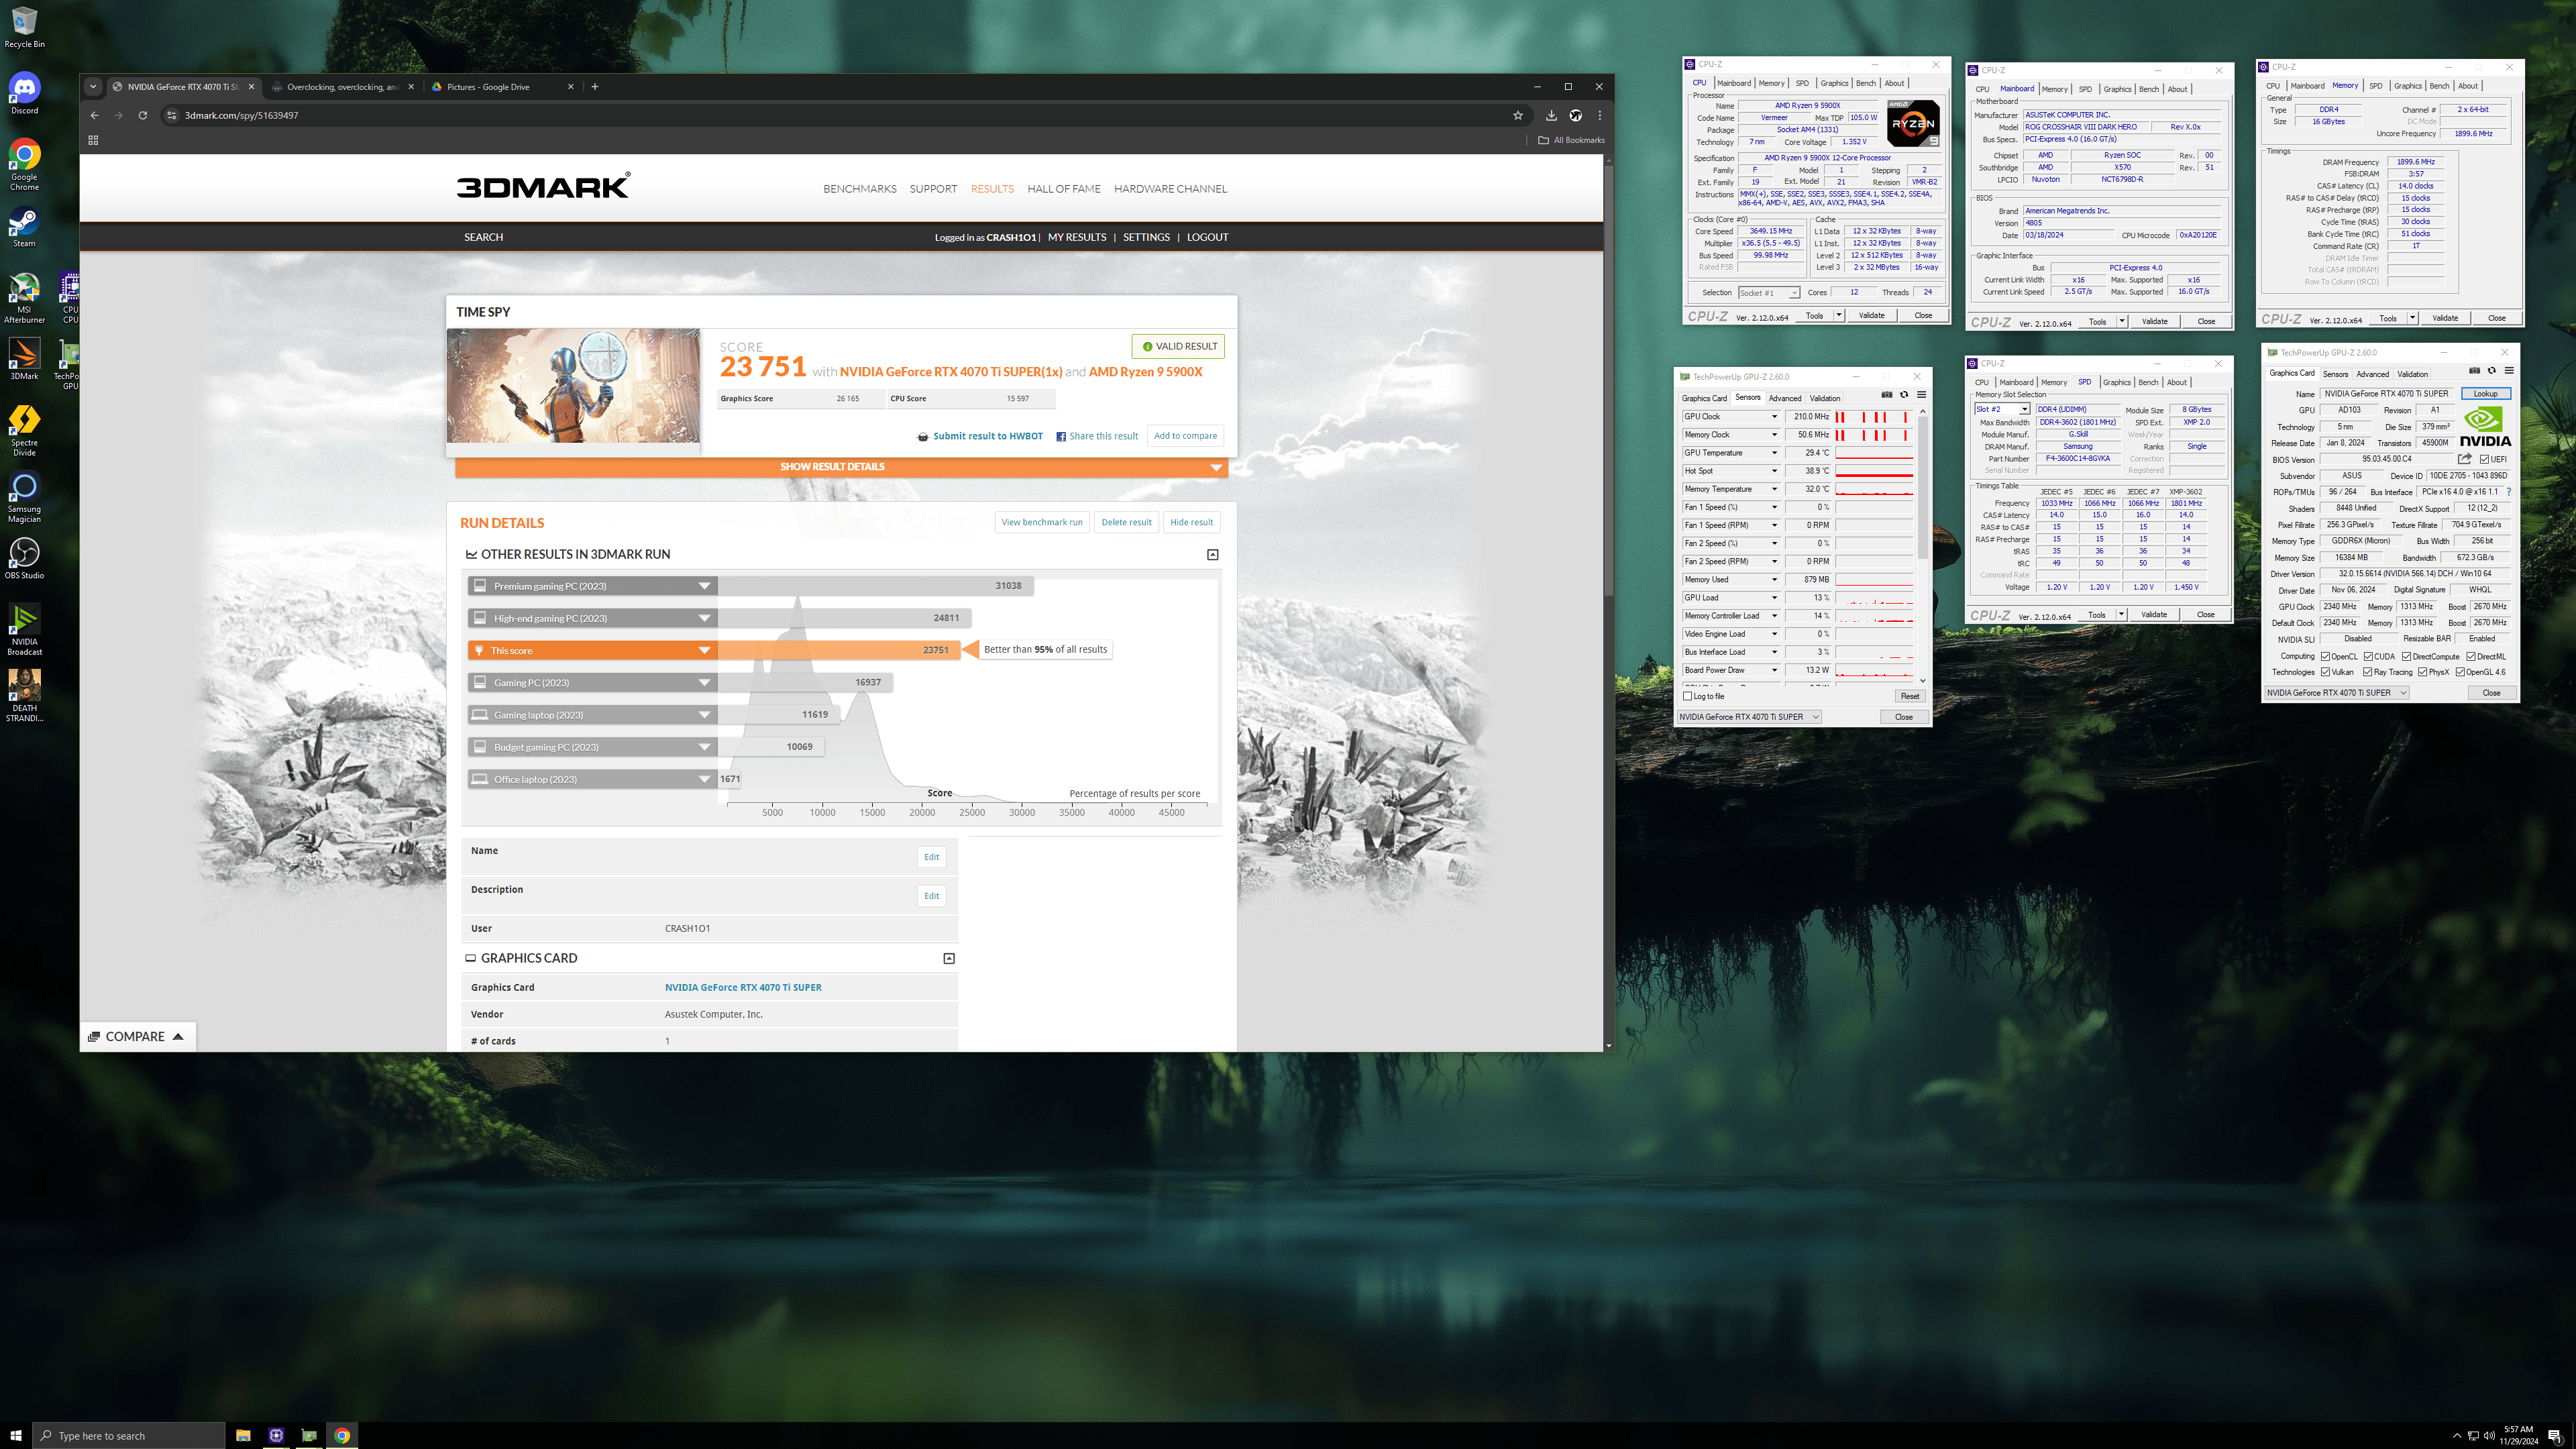
Task: Open the Samsung Magician desktop icon
Action: (24, 497)
